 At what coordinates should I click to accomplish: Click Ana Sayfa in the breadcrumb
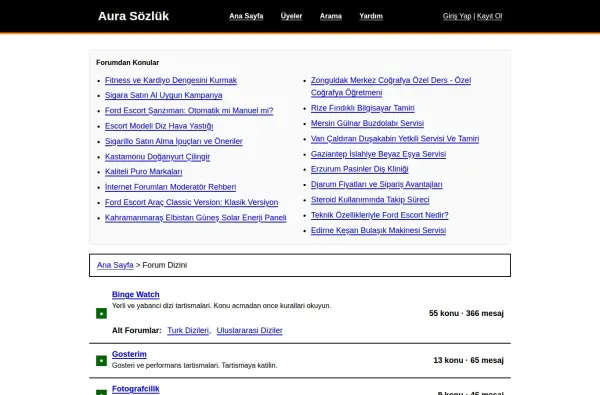[115, 265]
